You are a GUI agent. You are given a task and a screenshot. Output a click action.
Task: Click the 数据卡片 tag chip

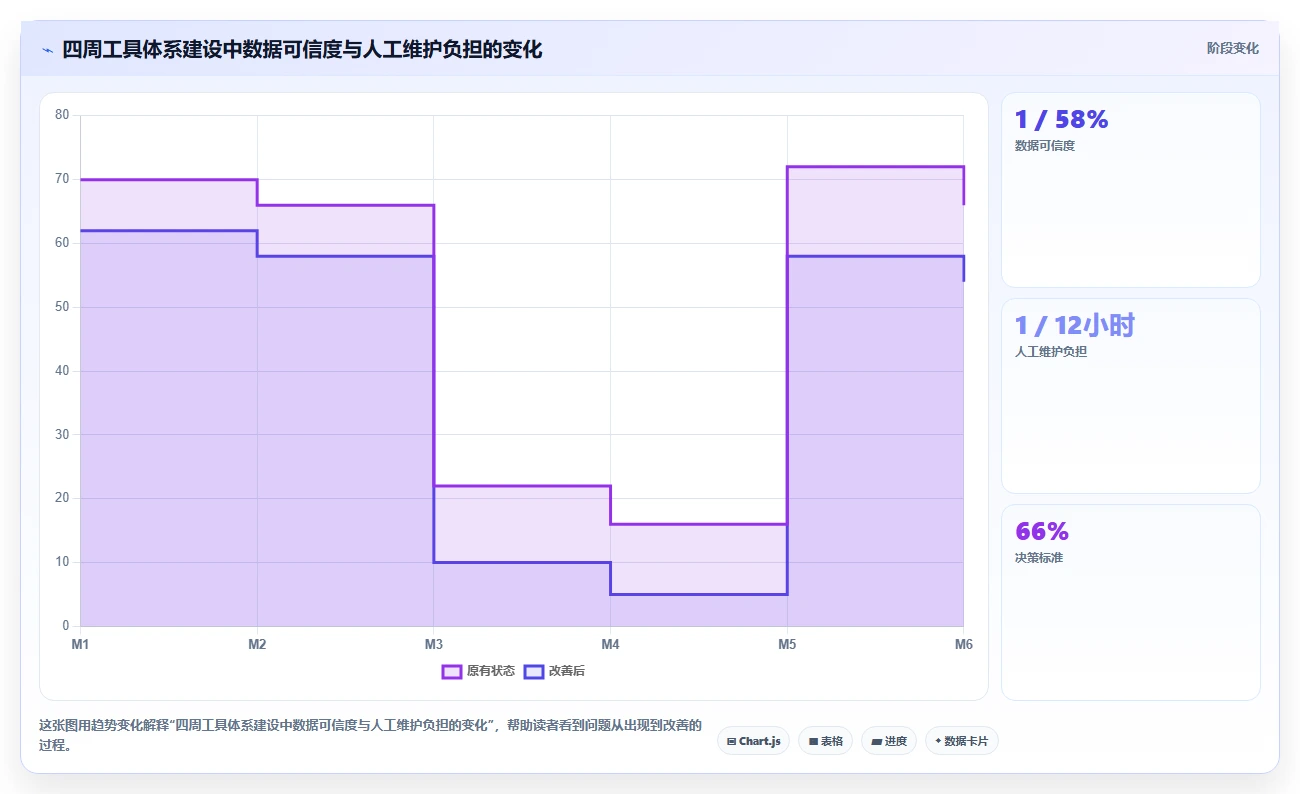coord(962,741)
